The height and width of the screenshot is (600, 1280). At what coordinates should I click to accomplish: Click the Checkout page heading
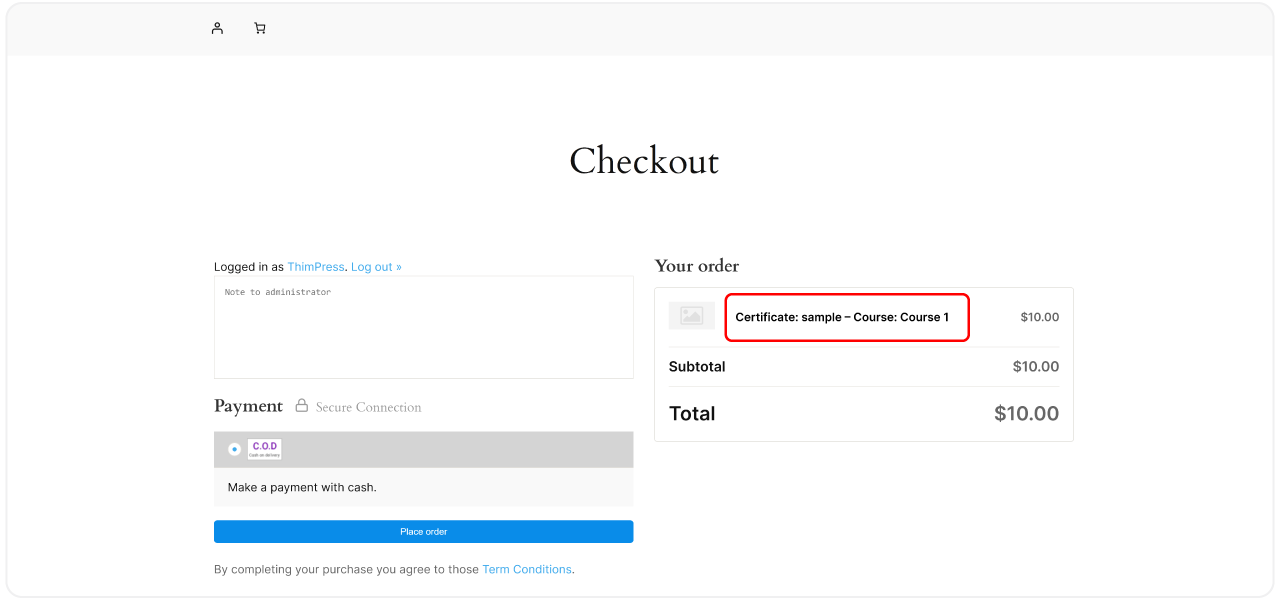coord(644,161)
